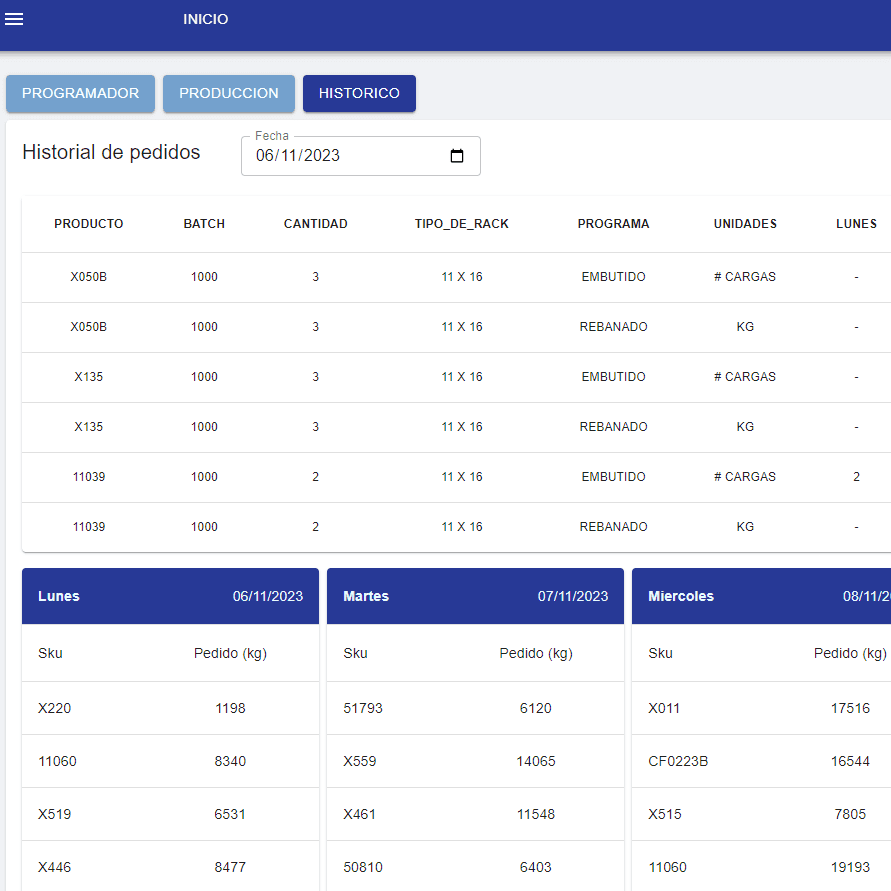This screenshot has height=891, width=891.
Task: Click the TIPO_DE_RACK column header
Action: point(461,224)
